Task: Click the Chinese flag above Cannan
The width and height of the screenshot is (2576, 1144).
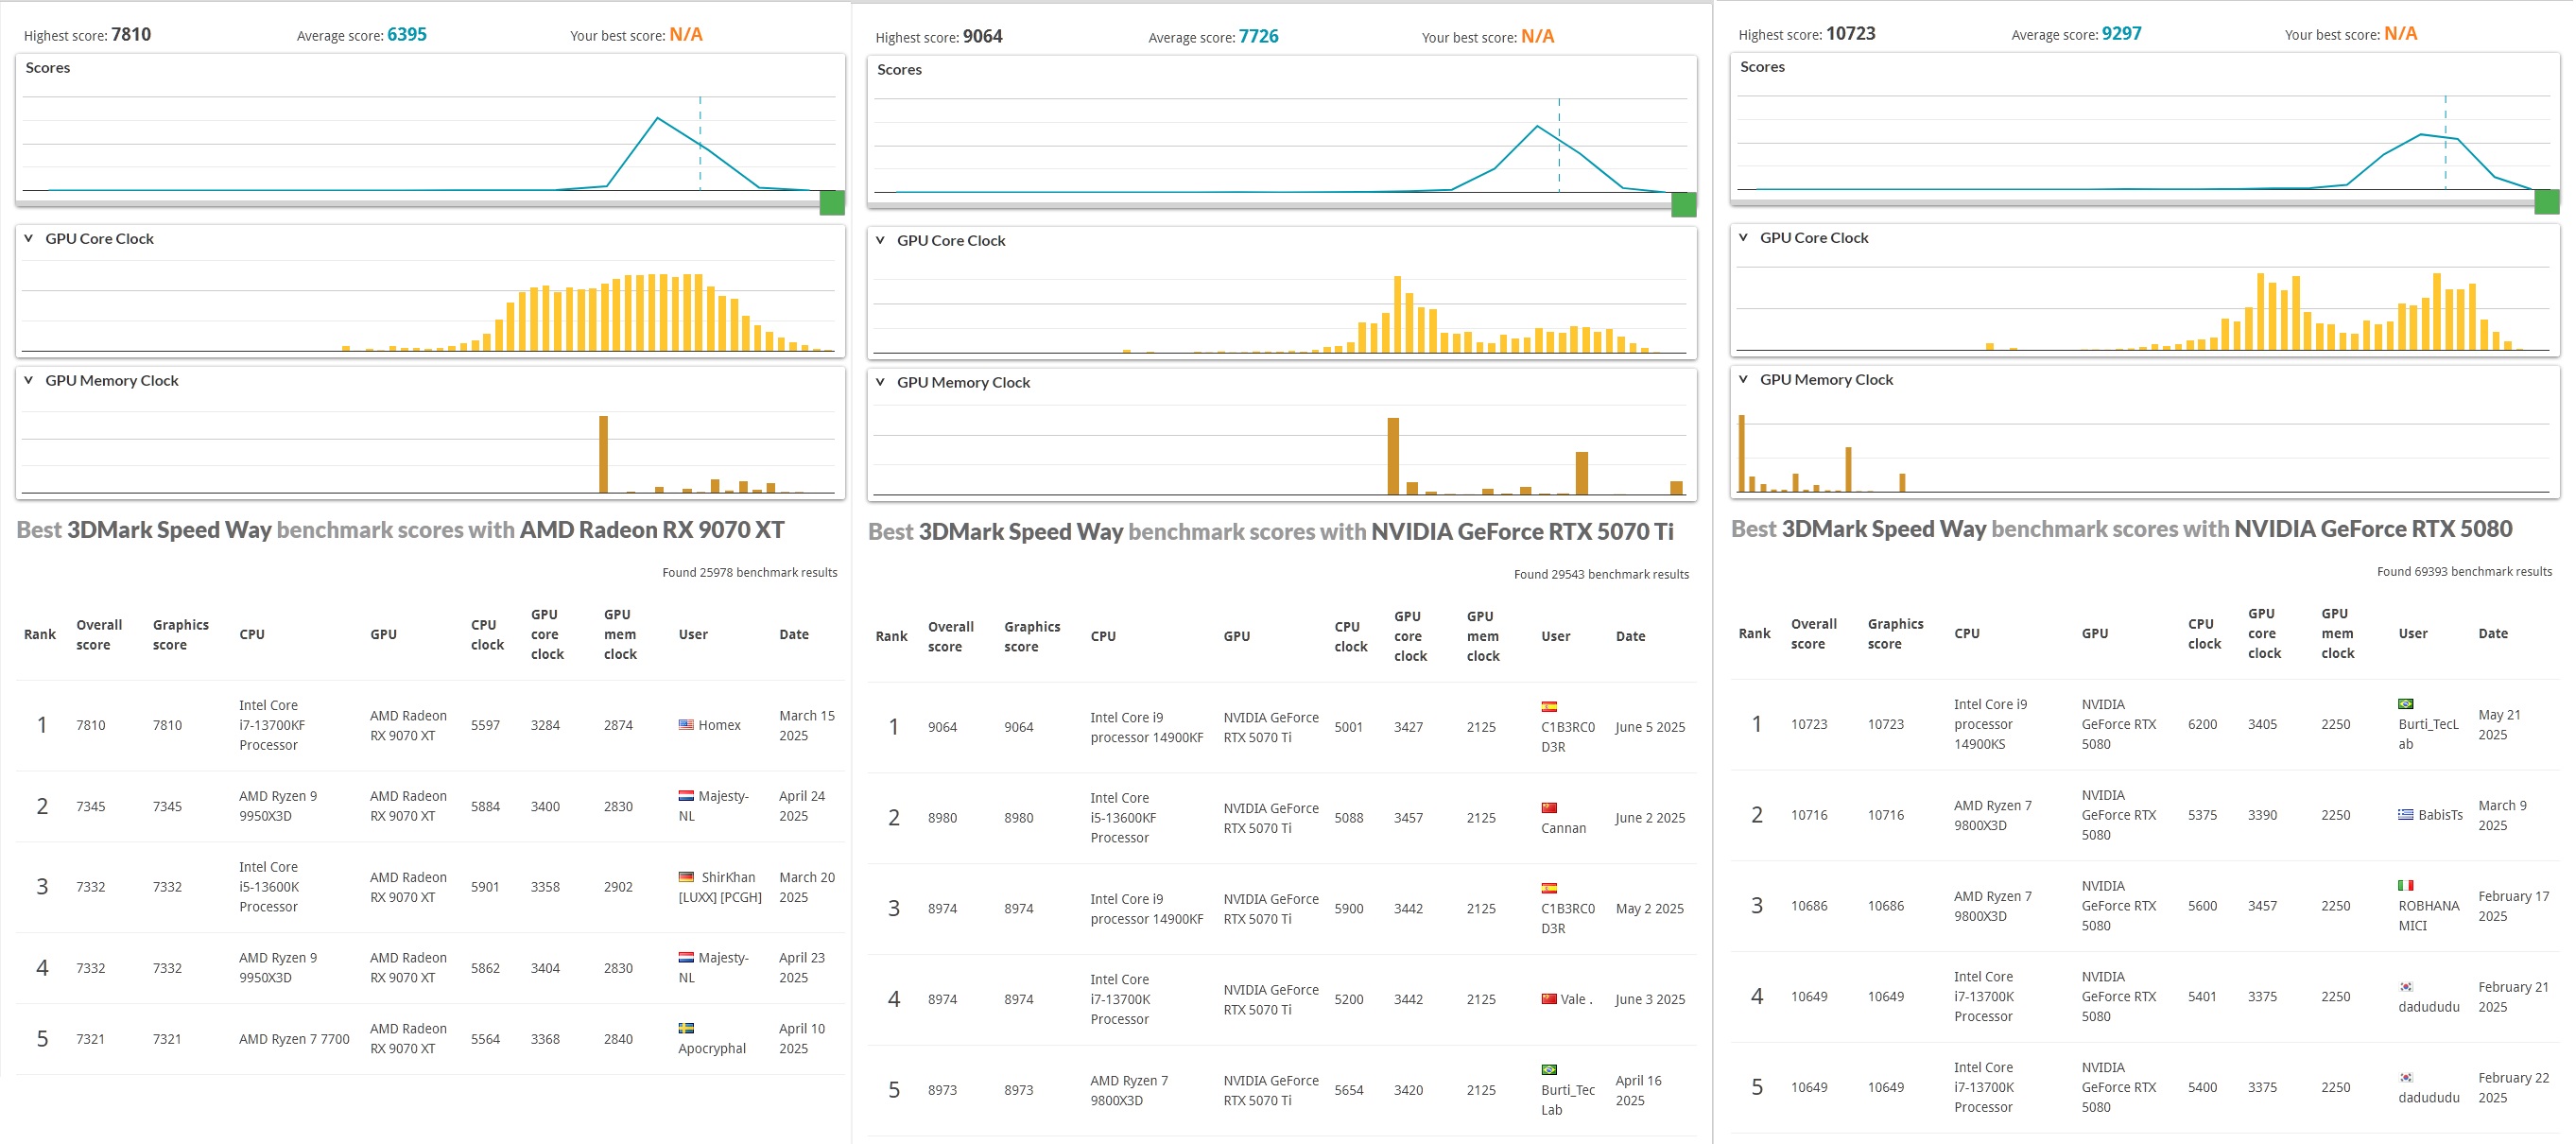Action: [x=1549, y=808]
